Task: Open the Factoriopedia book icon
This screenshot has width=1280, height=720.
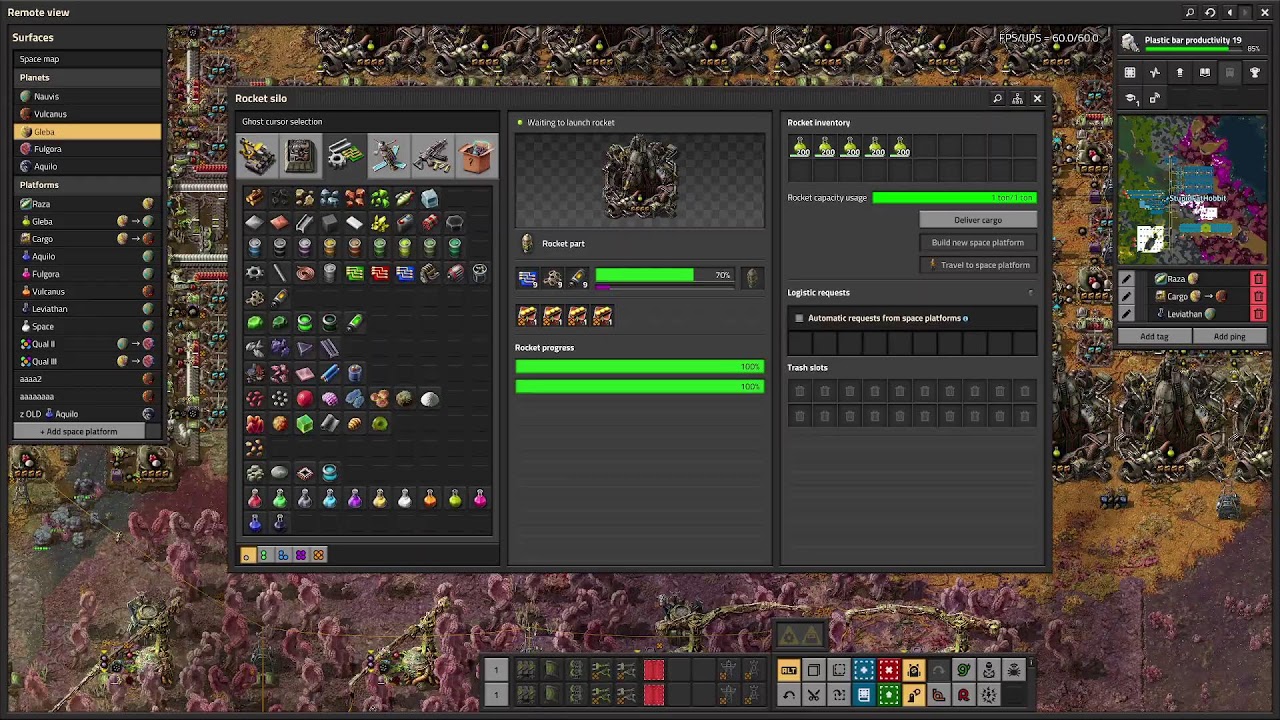Action: click(x=1205, y=72)
